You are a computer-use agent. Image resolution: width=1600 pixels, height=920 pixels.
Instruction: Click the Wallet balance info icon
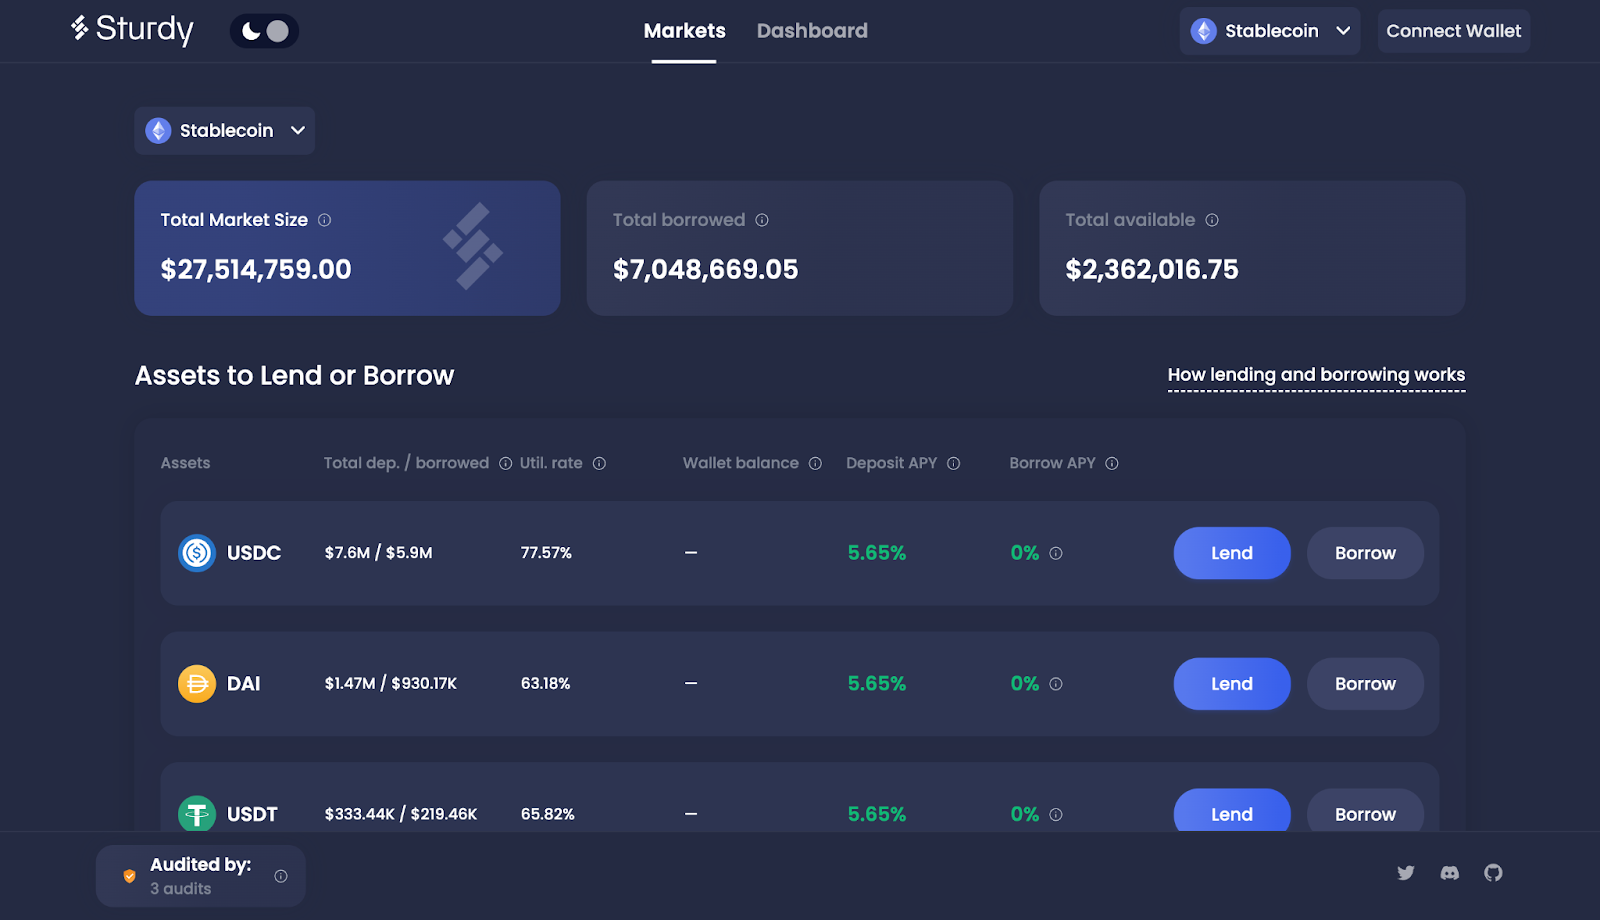click(x=815, y=463)
